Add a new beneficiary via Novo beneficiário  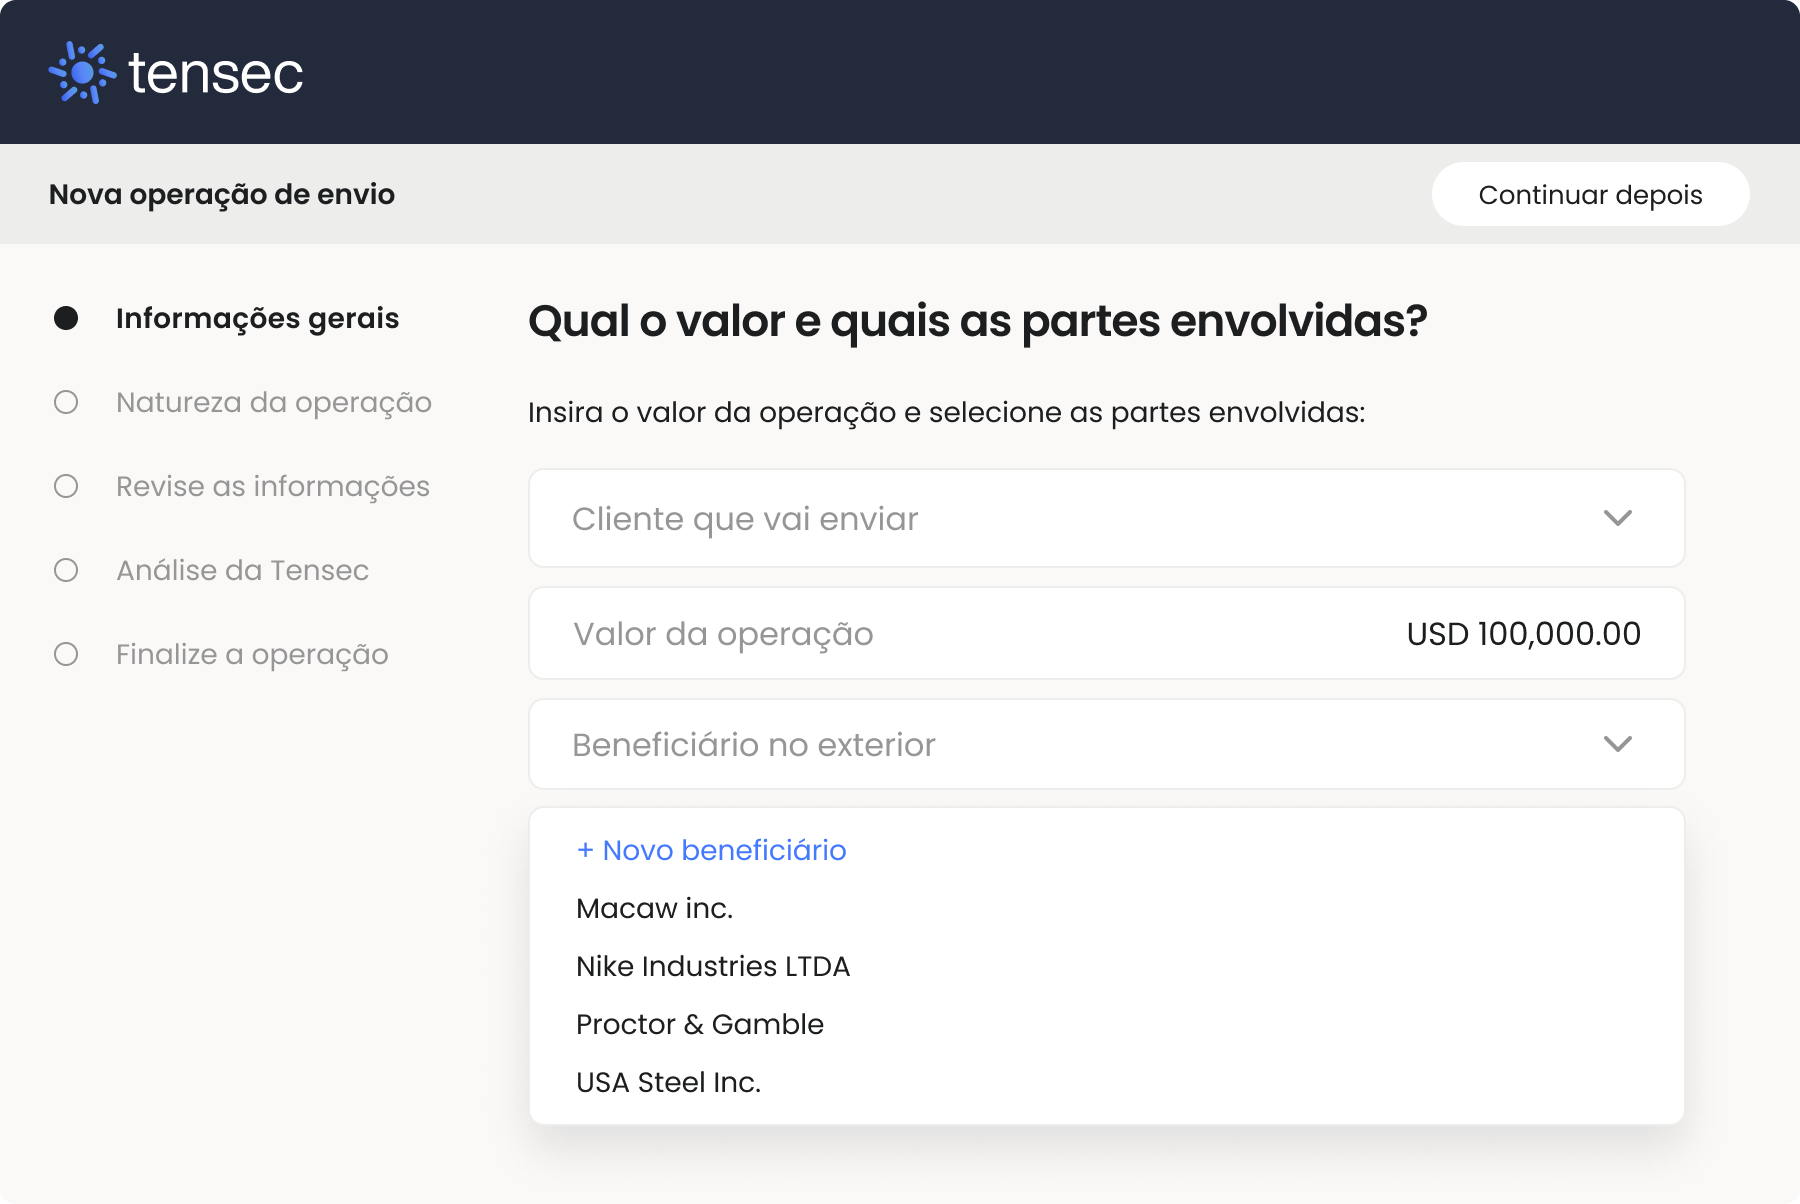coord(711,850)
